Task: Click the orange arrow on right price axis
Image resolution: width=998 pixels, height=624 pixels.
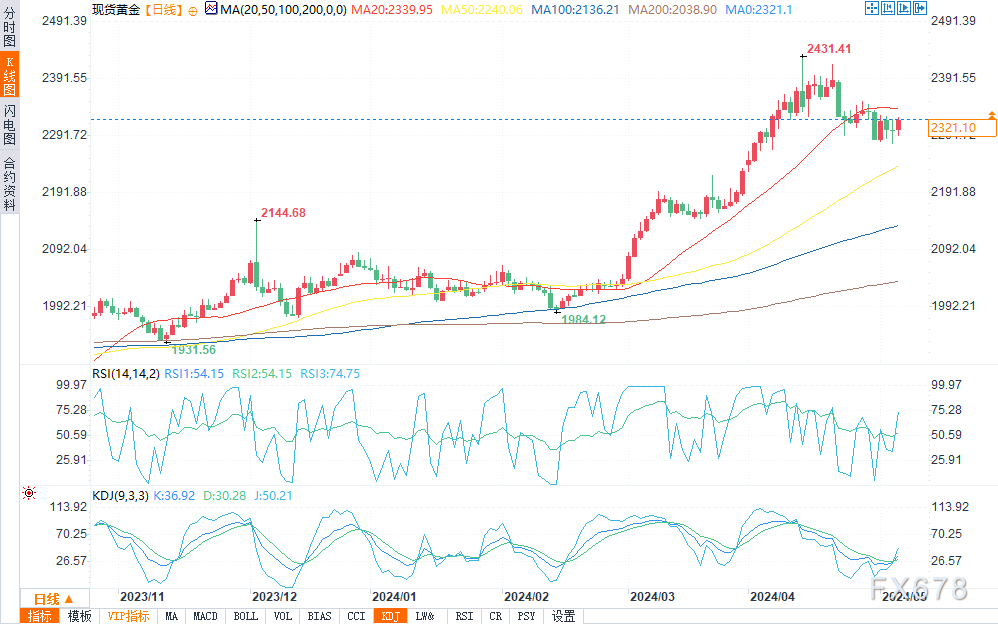Action: click(991, 113)
